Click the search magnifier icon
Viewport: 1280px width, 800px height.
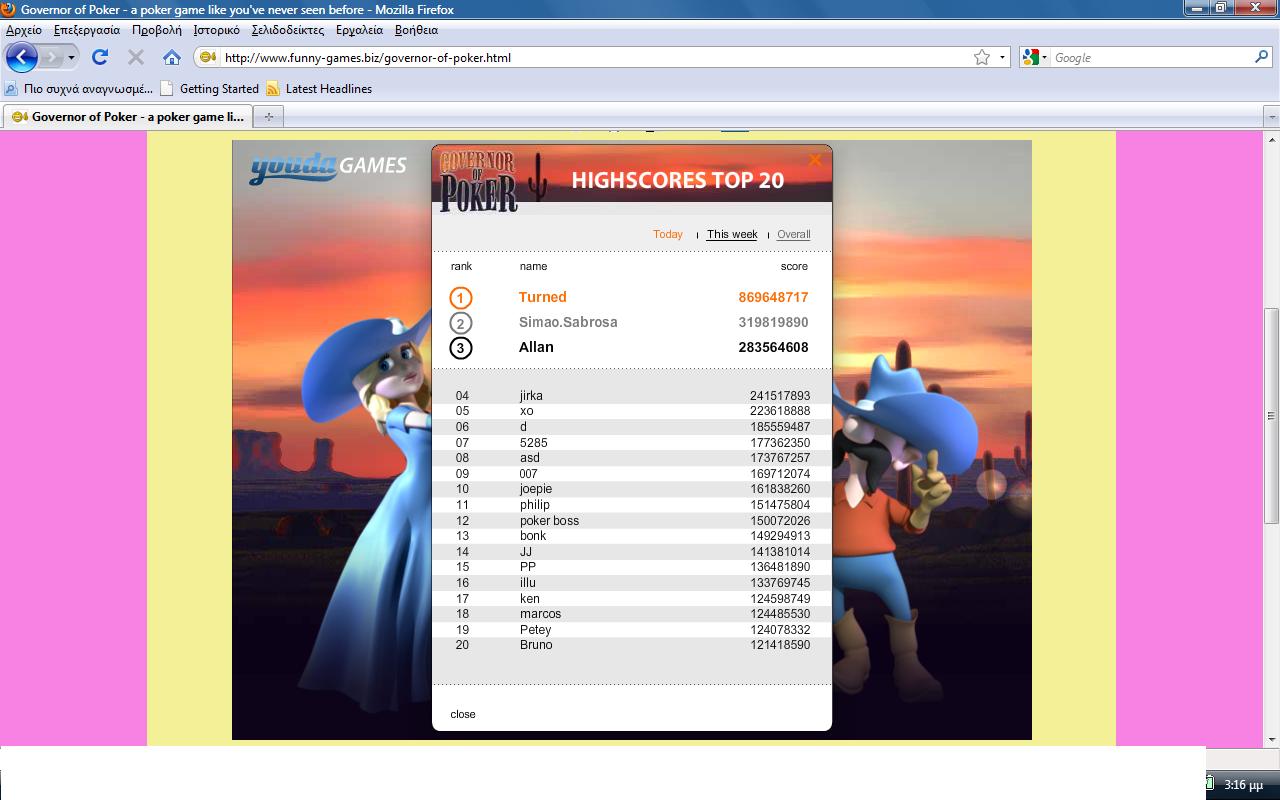pyautogui.click(x=1262, y=57)
